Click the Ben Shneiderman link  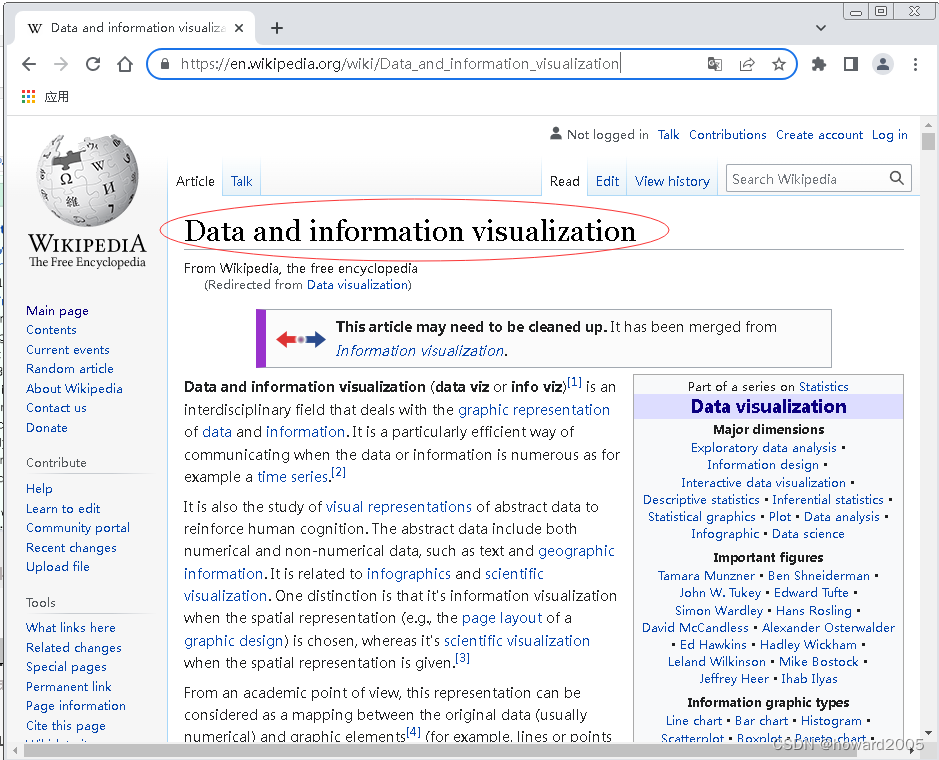click(x=819, y=576)
